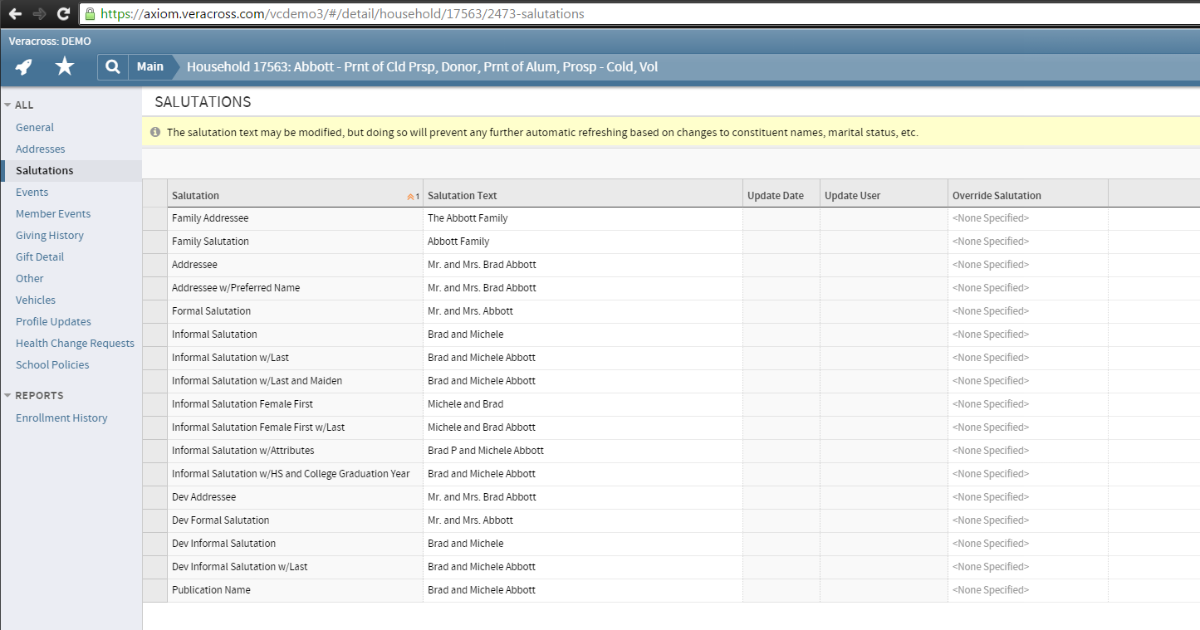Viewport: 1200px width, 630px height.
Task: Click the Main breadcrumb tab
Action: [150, 67]
